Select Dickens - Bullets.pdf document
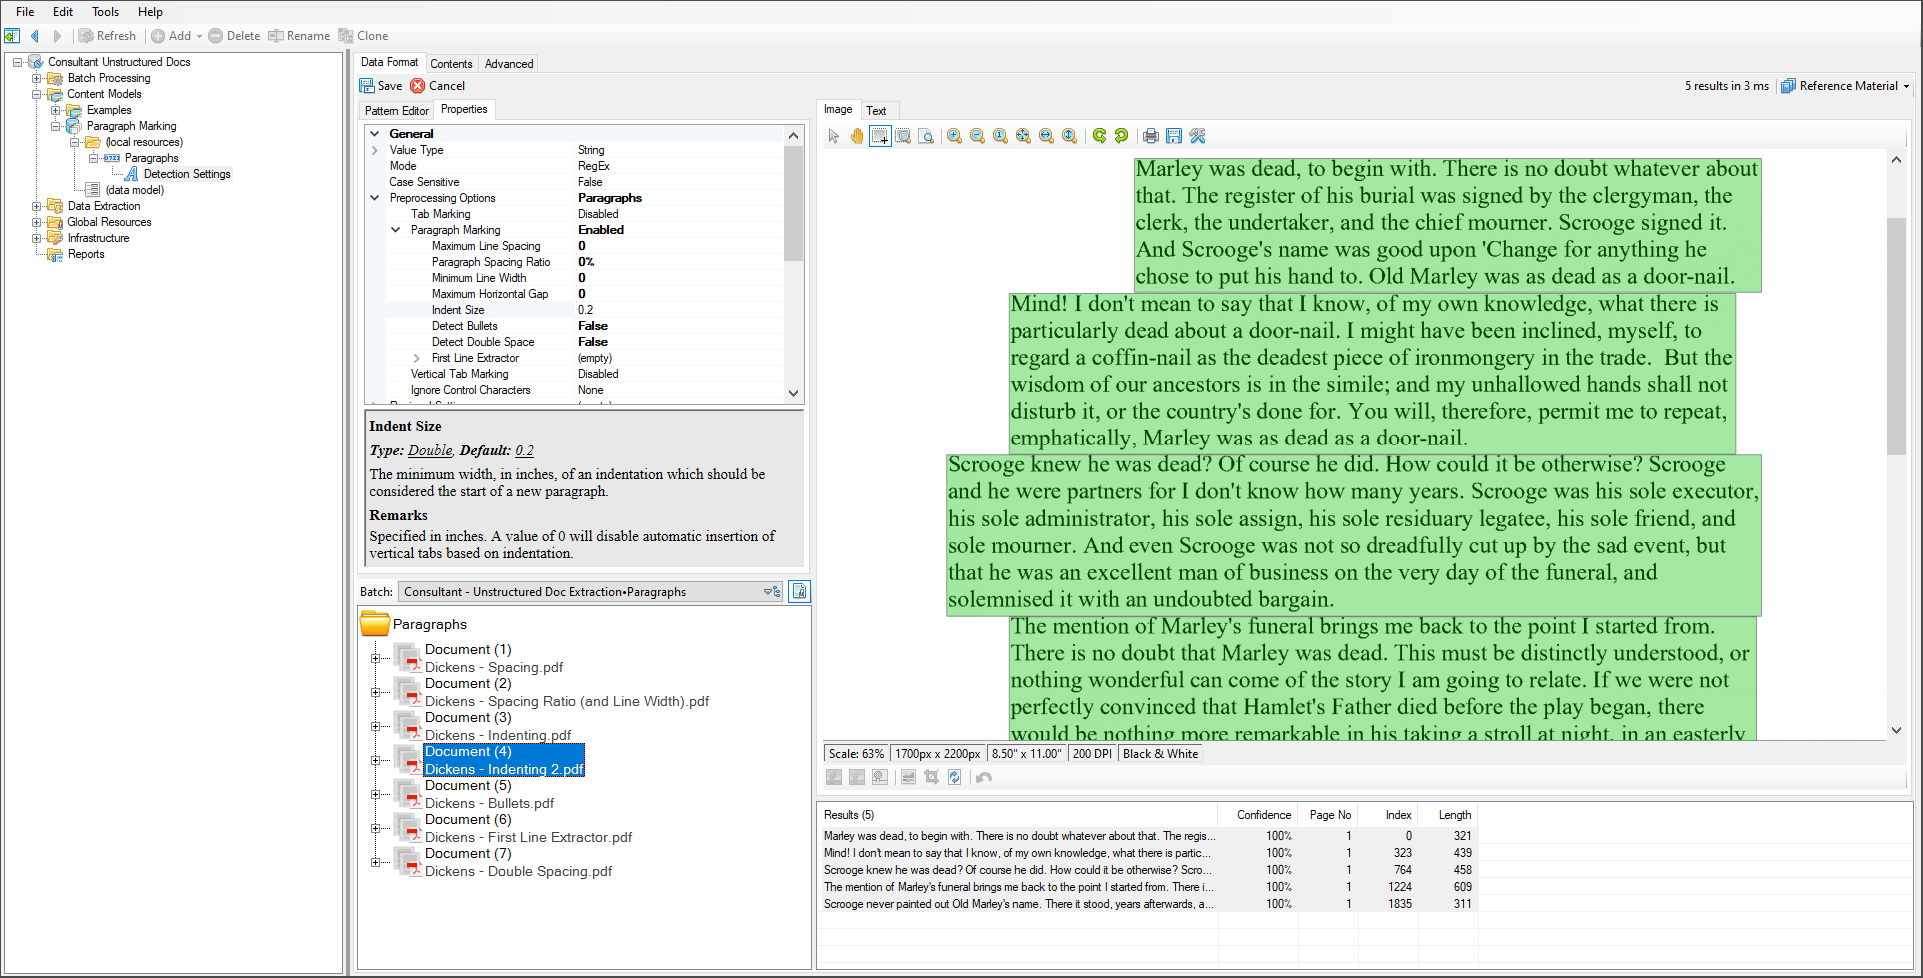Viewport: 1923px width, 978px height. [489, 803]
